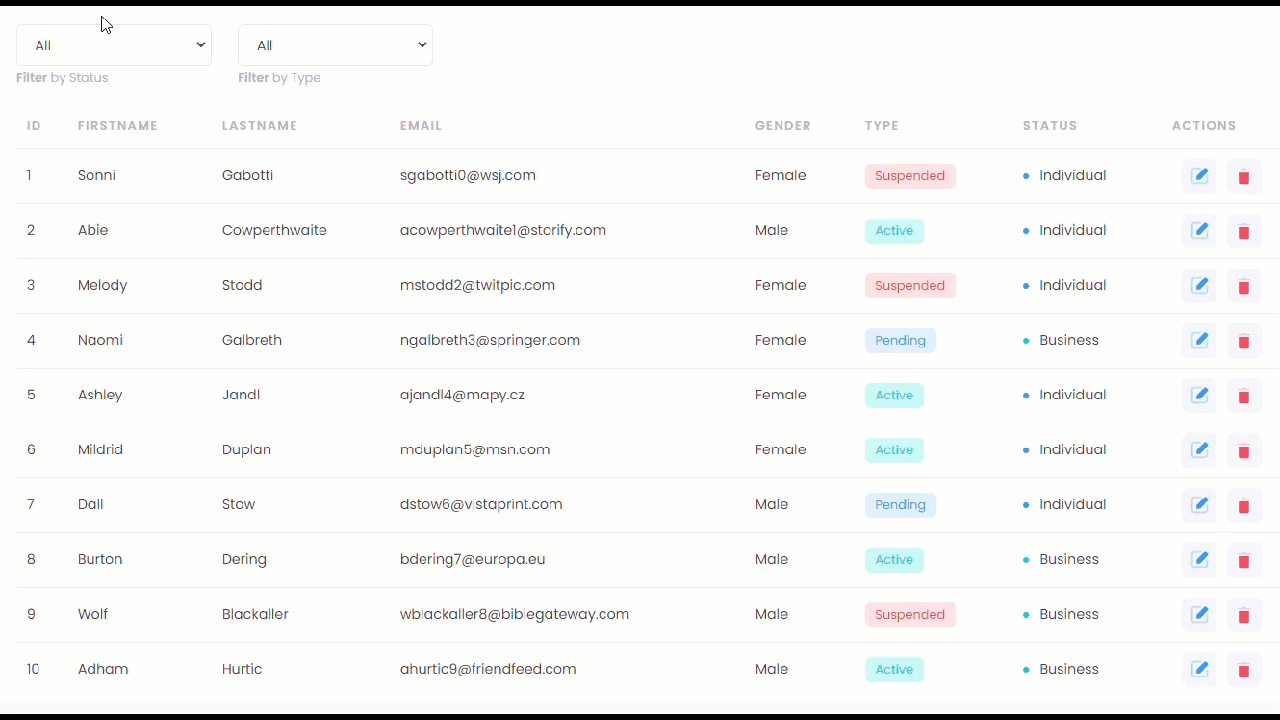Open the Filter by Type dropdown
1280x720 pixels.
pos(335,45)
